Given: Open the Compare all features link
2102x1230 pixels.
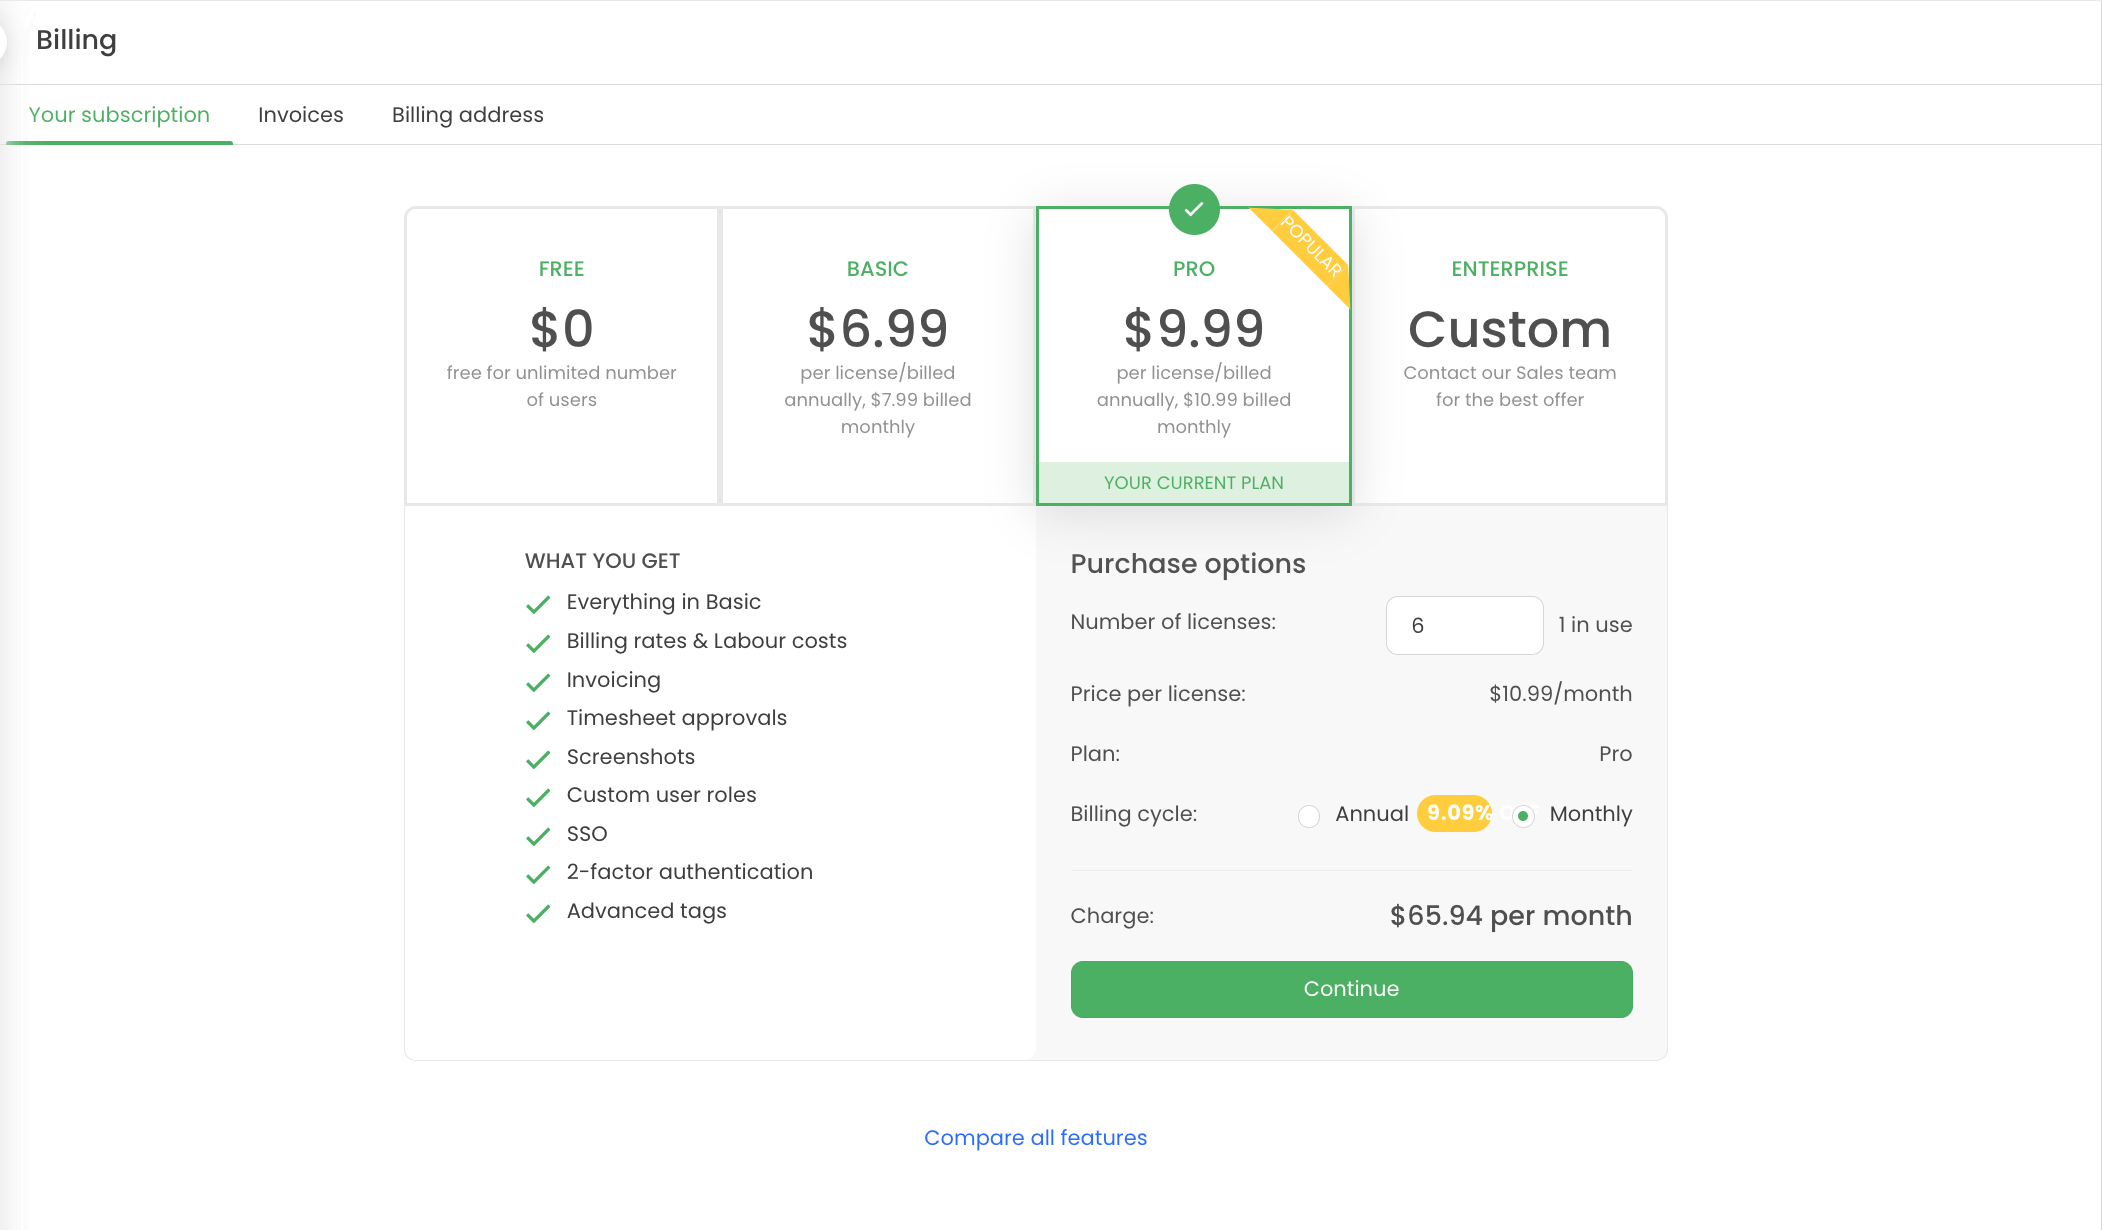Looking at the screenshot, I should tap(1035, 1138).
